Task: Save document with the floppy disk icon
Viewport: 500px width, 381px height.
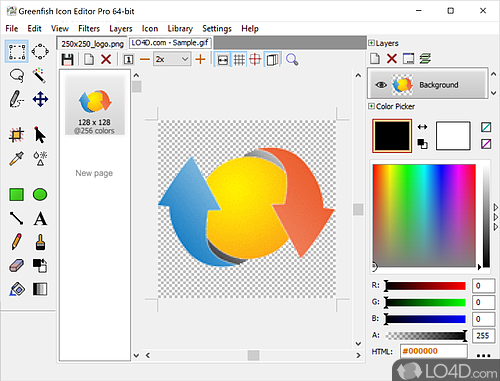Action: click(x=68, y=60)
